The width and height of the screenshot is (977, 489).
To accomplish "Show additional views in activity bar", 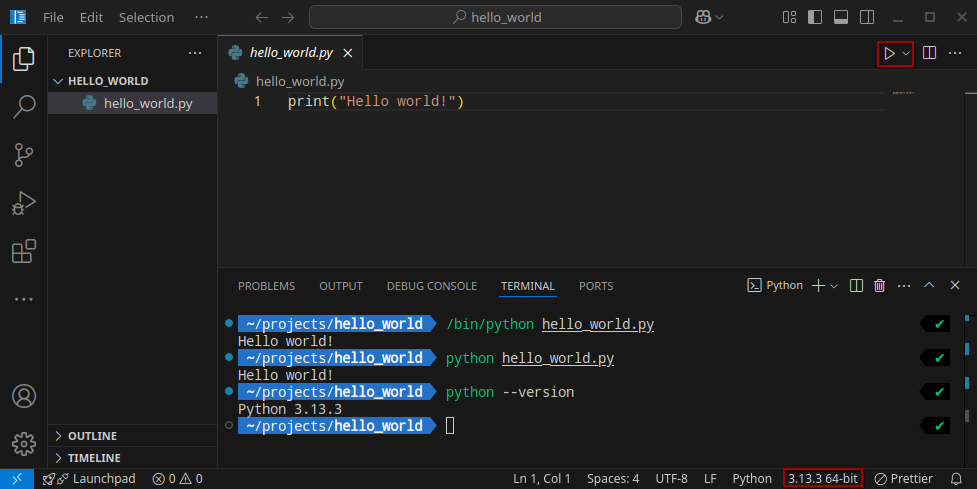I will coord(24,300).
